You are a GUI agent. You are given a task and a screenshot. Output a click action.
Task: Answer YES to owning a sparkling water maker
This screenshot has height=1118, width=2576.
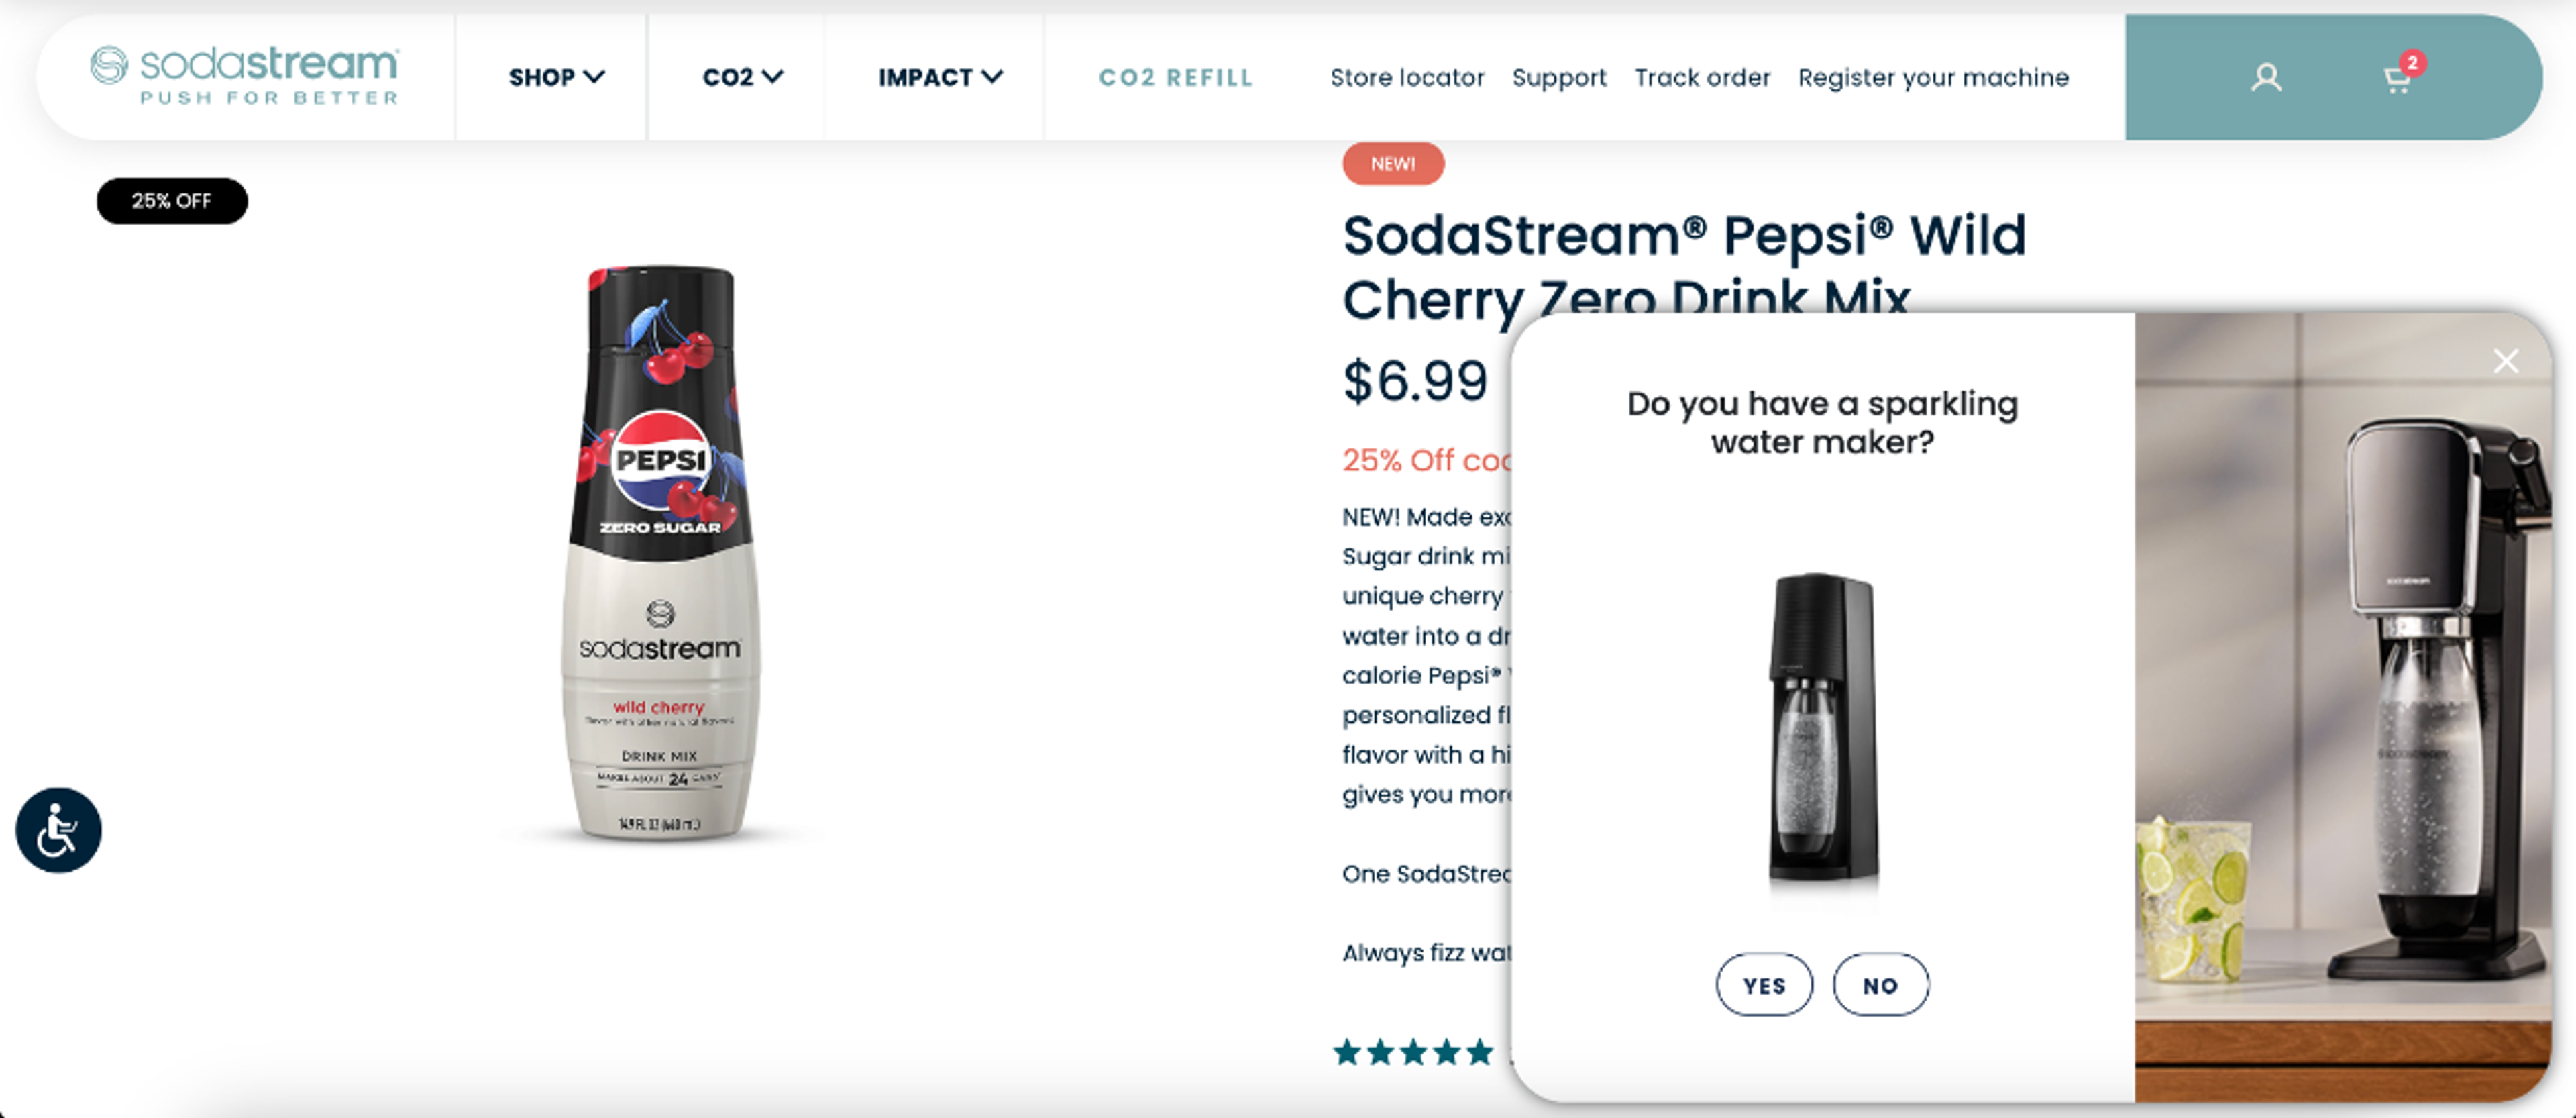click(1764, 984)
